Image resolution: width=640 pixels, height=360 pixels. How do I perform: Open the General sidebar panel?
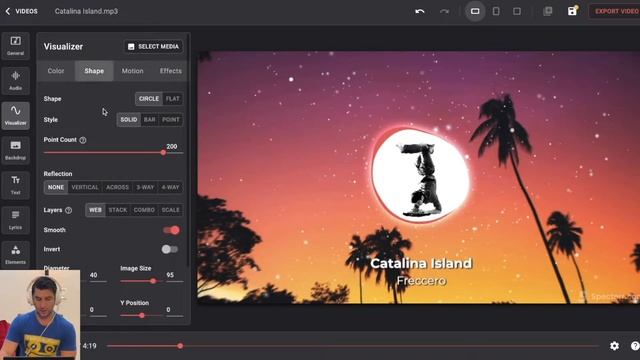16,45
